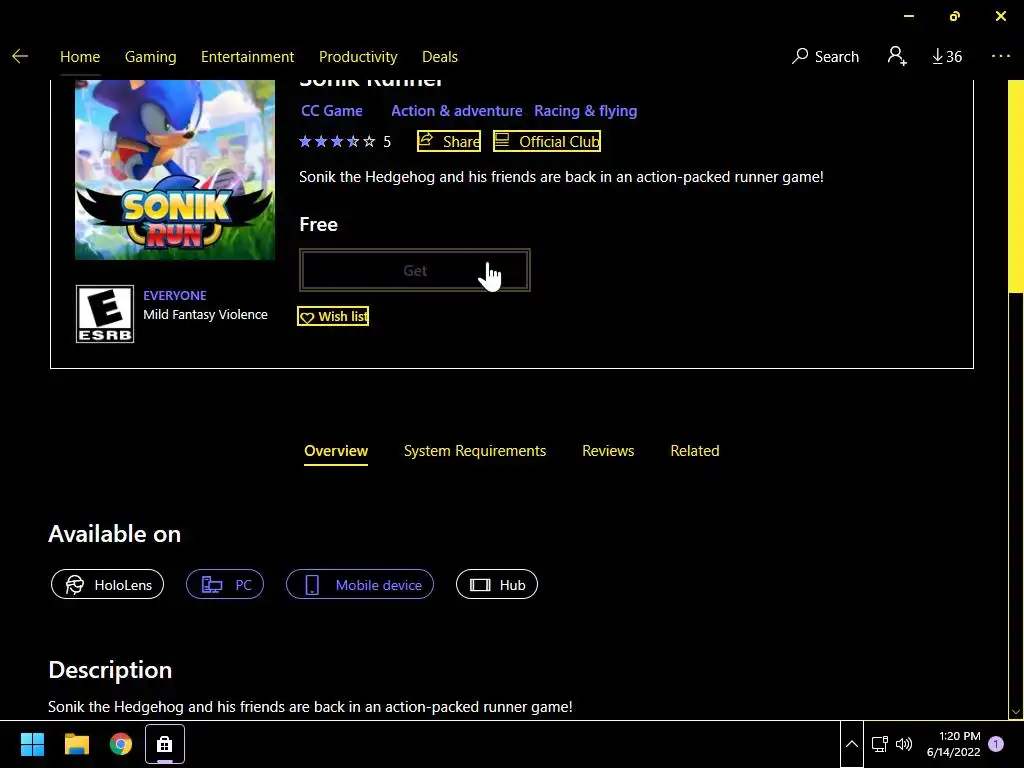Select the PC device chip
The height and width of the screenshot is (768, 1024).
click(x=225, y=584)
